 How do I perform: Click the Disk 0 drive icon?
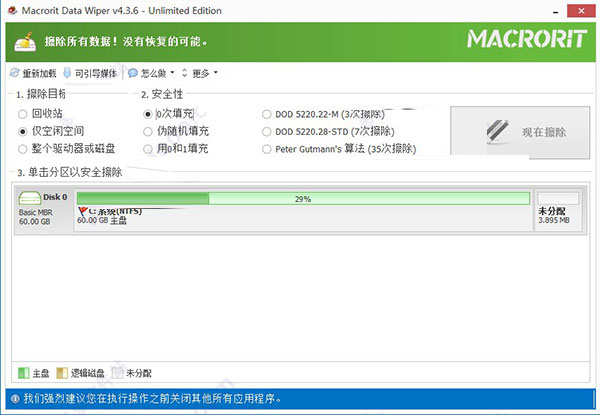point(29,198)
